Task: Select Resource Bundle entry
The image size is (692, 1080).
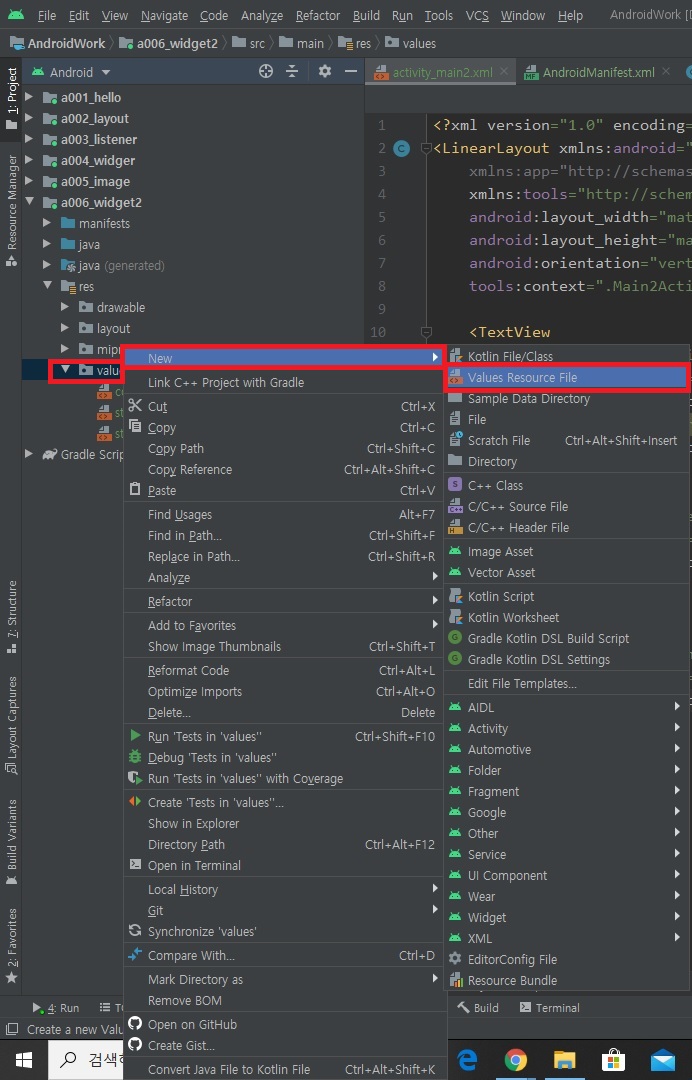Action: (x=567, y=980)
